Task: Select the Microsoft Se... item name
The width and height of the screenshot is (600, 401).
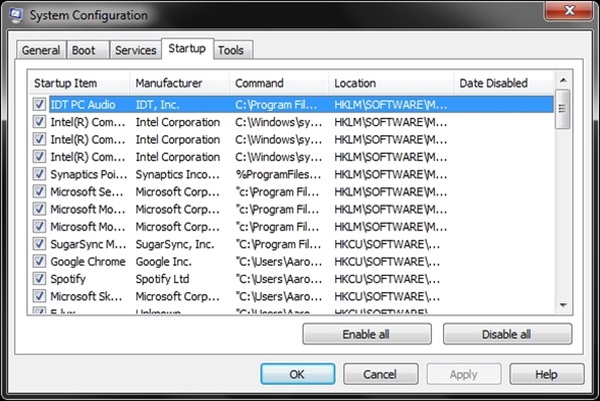Action: point(87,192)
